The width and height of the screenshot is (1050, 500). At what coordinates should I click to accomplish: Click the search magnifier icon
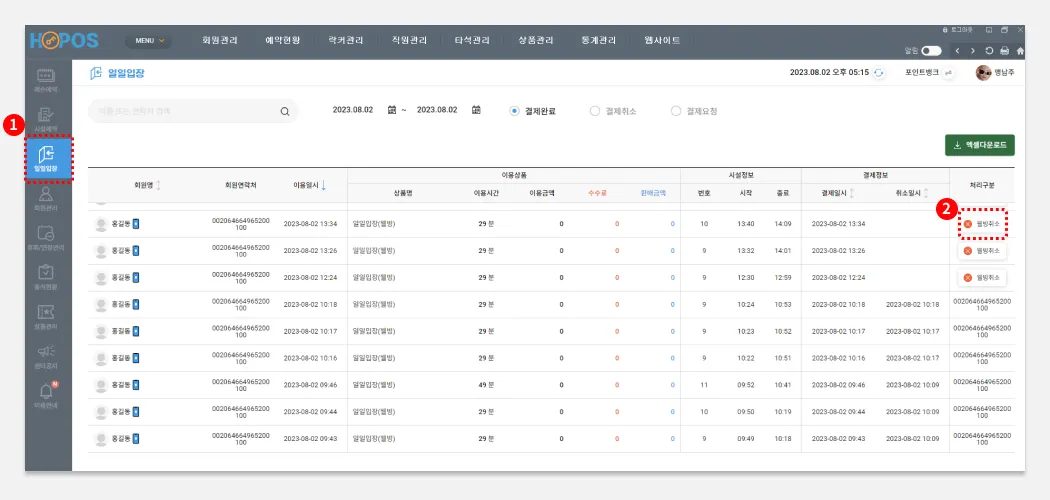284,112
